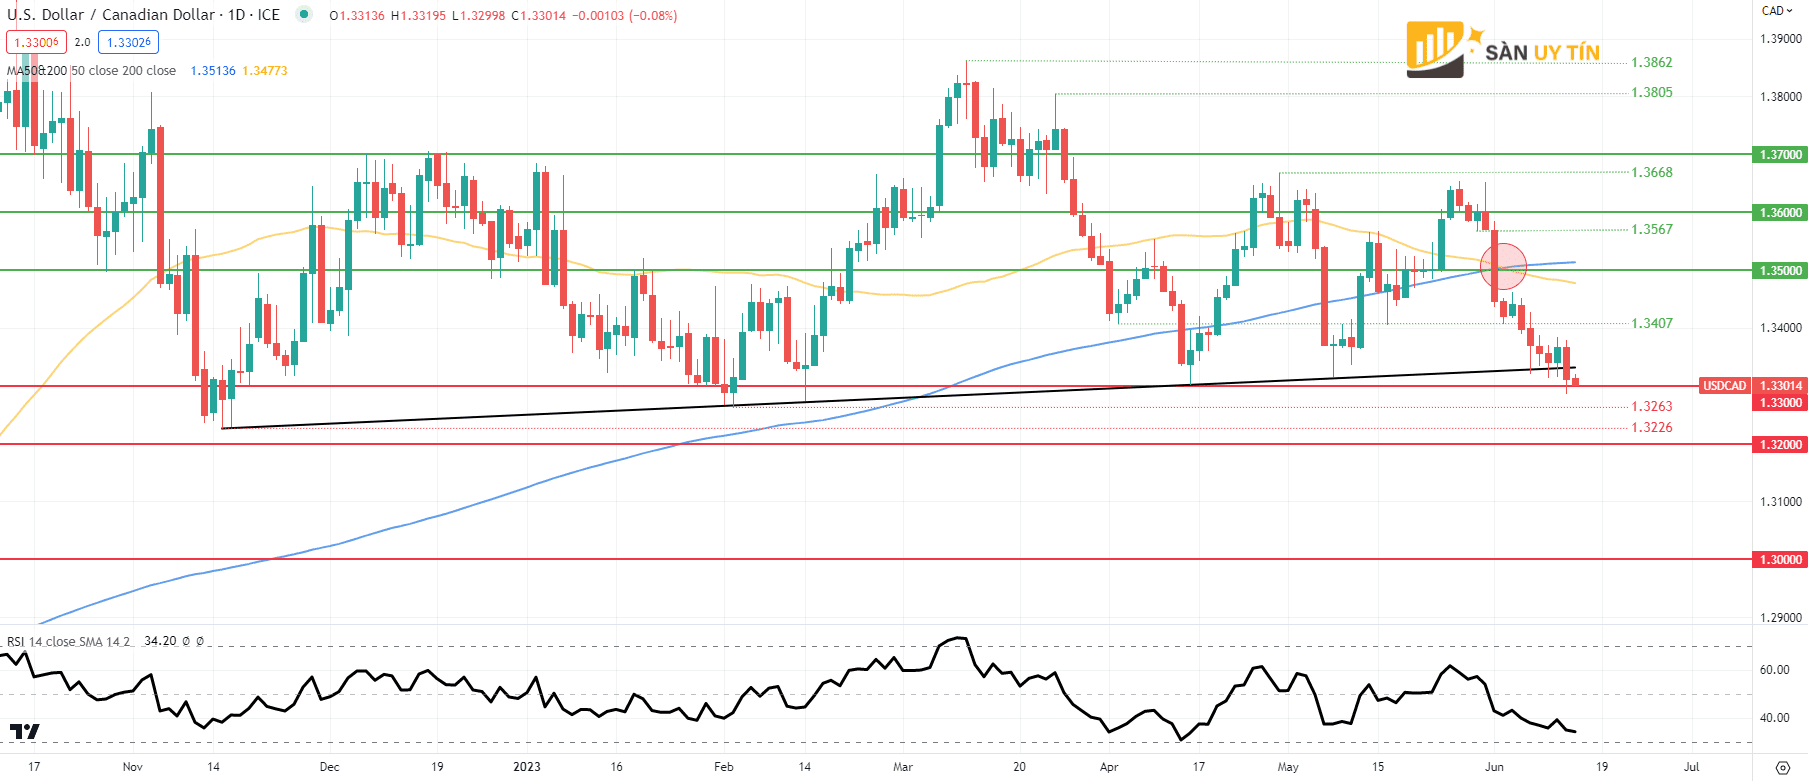Screen dimensions: 1808x781
Task: Click the RSI value 34.20
Action: pyautogui.click(x=160, y=641)
